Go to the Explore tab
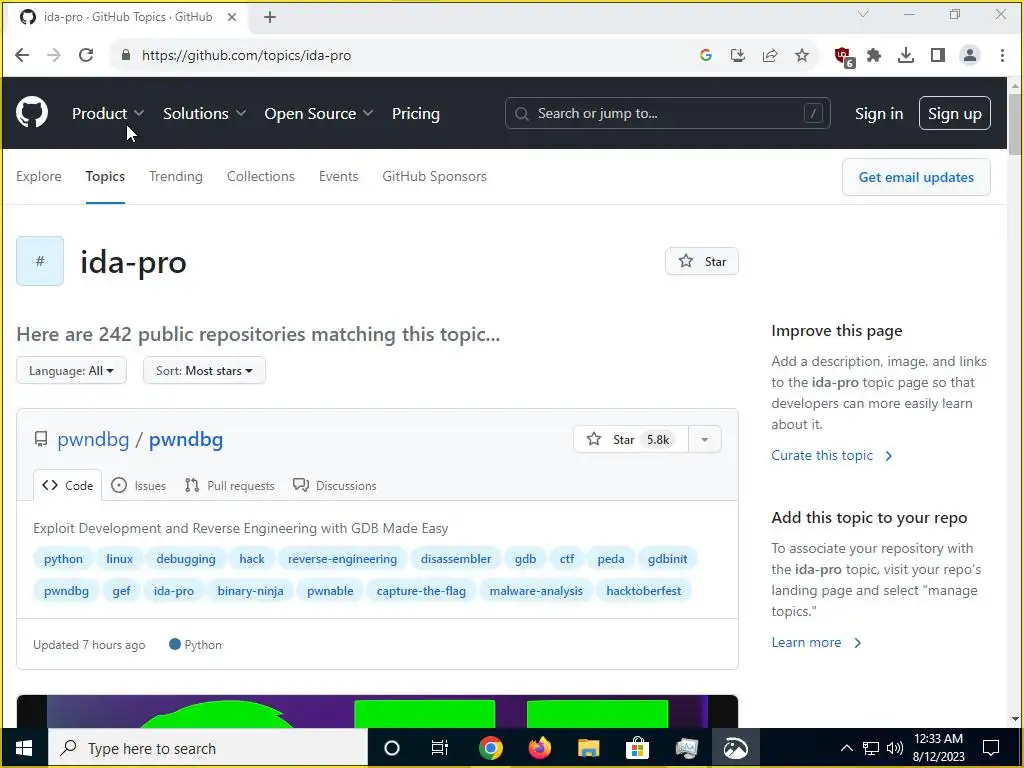The width and height of the screenshot is (1024, 768). click(x=39, y=176)
